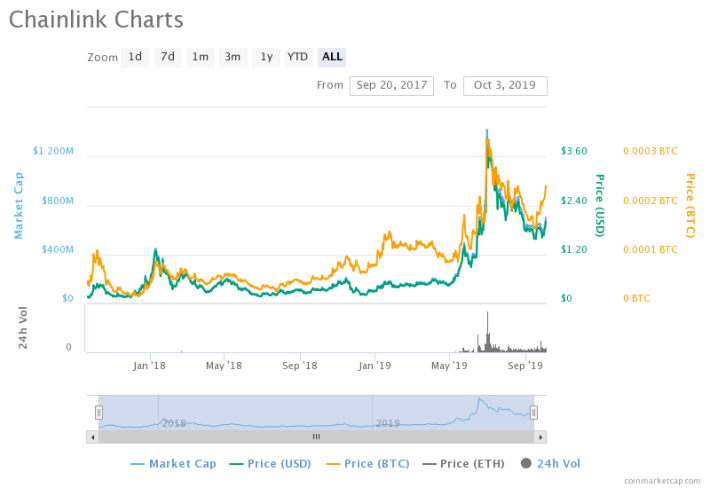The width and height of the screenshot is (710, 488).
Task: Enable the Price (ETH) legend series
Action: tap(463, 464)
